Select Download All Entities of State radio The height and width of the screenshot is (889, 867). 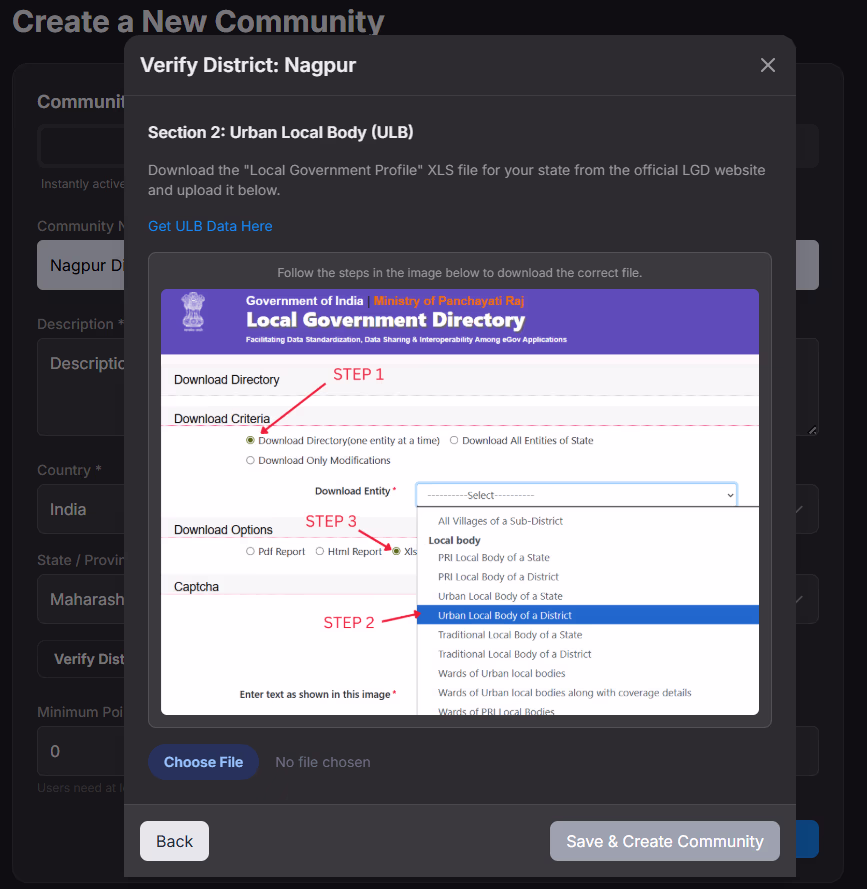(454, 440)
